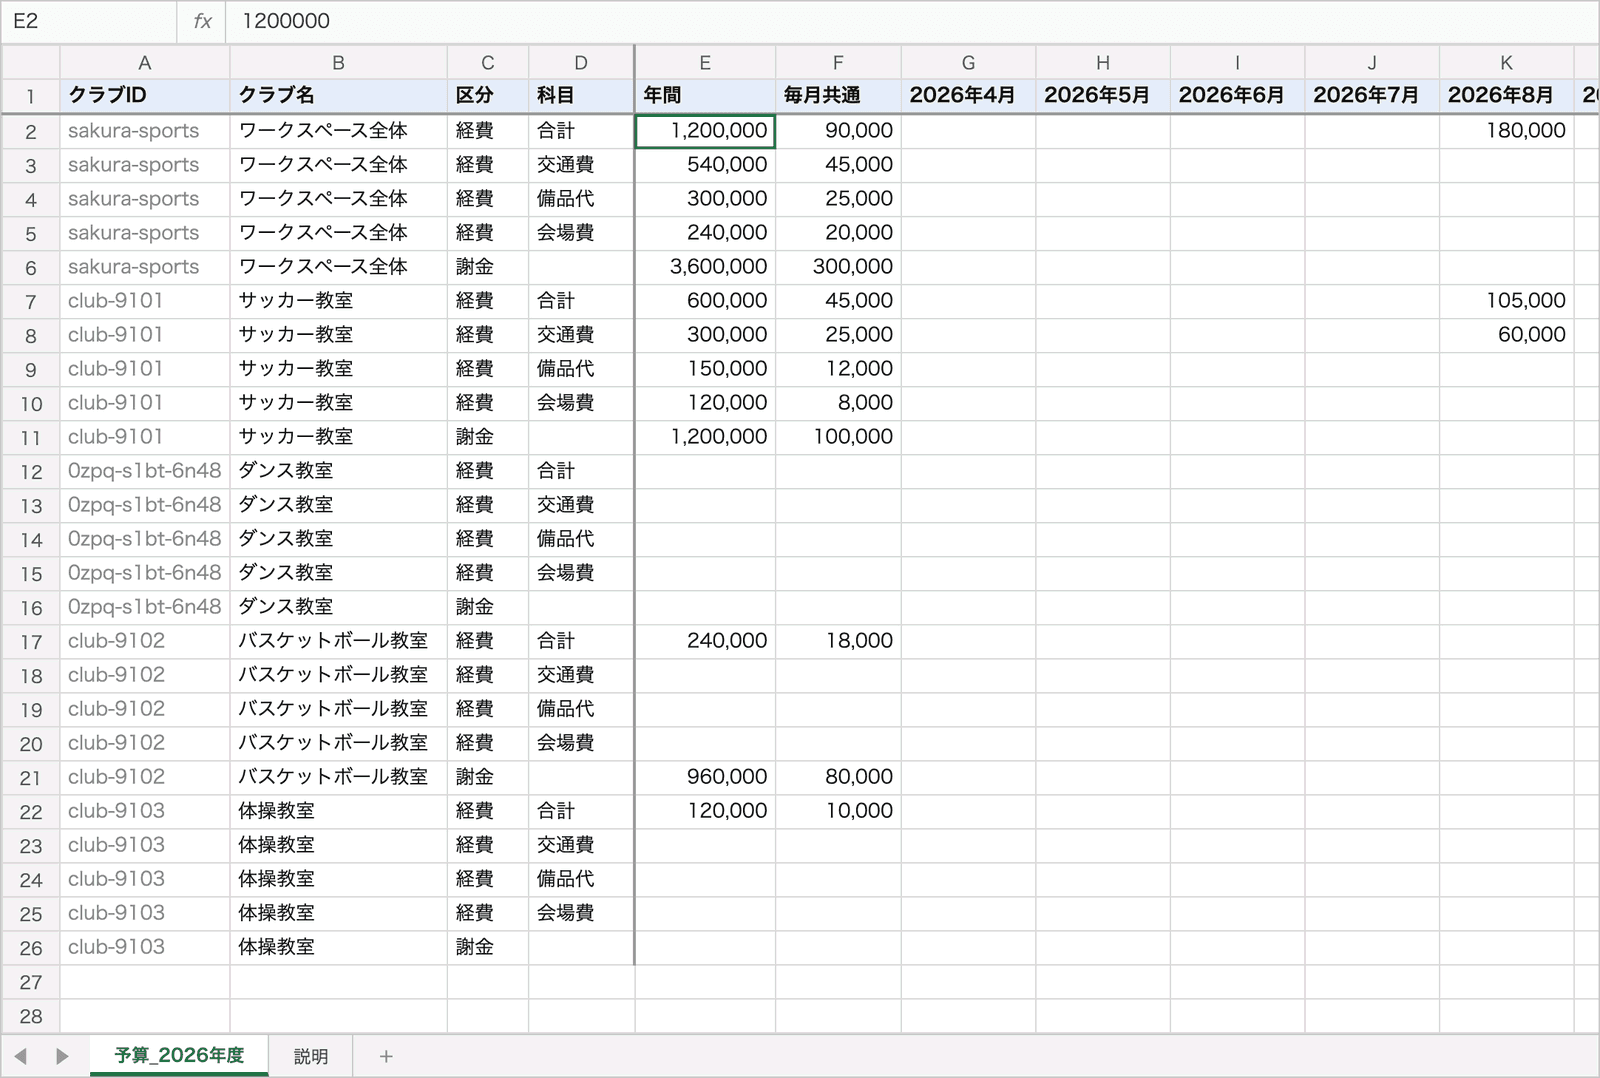The image size is (1600, 1078).
Task: Add a new sheet with plus button
Action: (x=386, y=1056)
